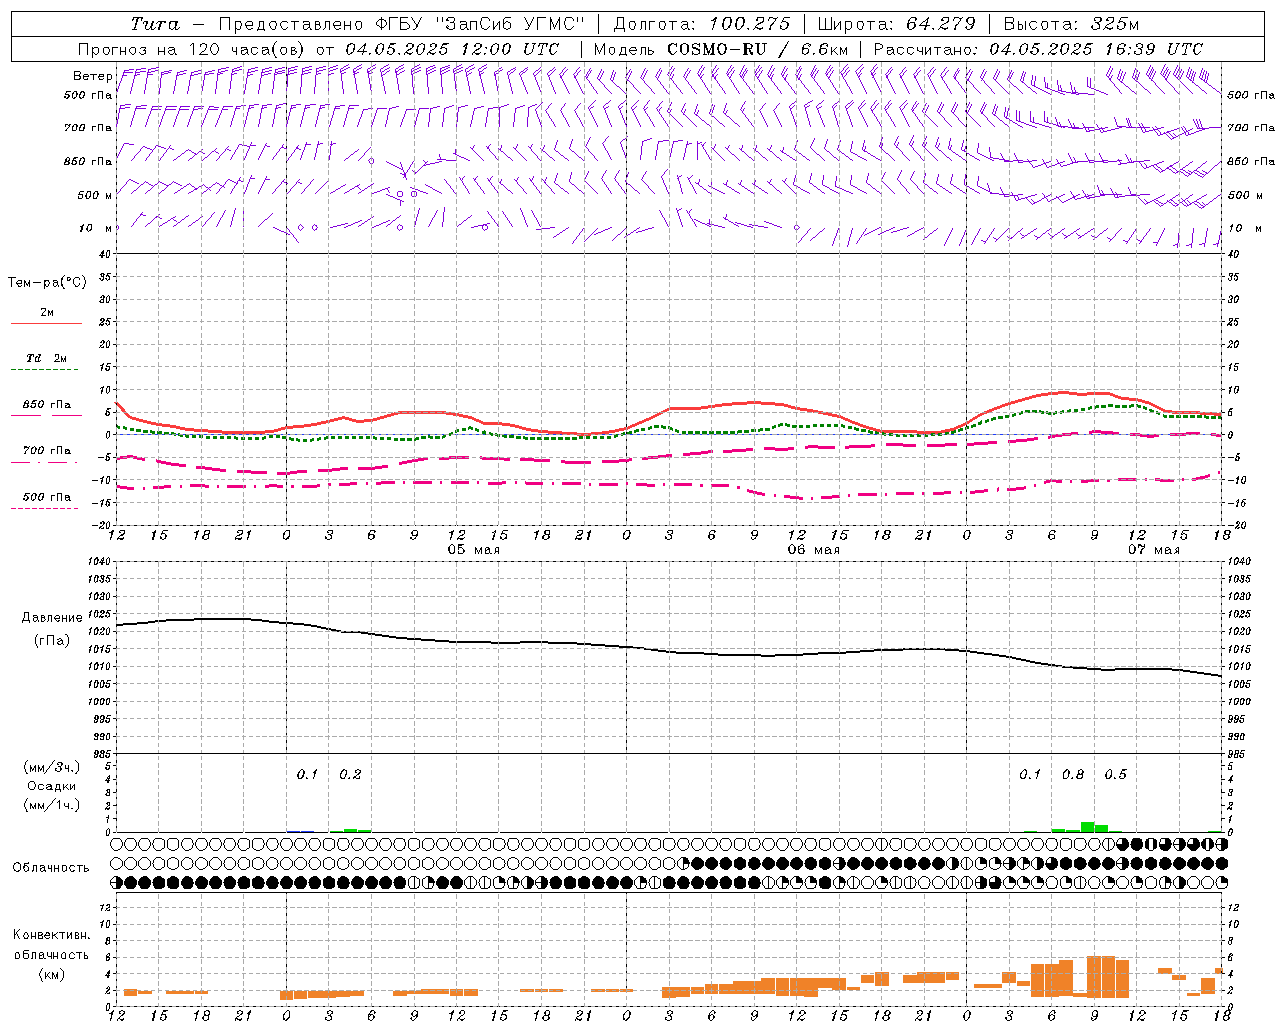The width and height of the screenshot is (1280, 1024).
Task: Select the "Широта: 64.279" header field
Action: (896, 24)
